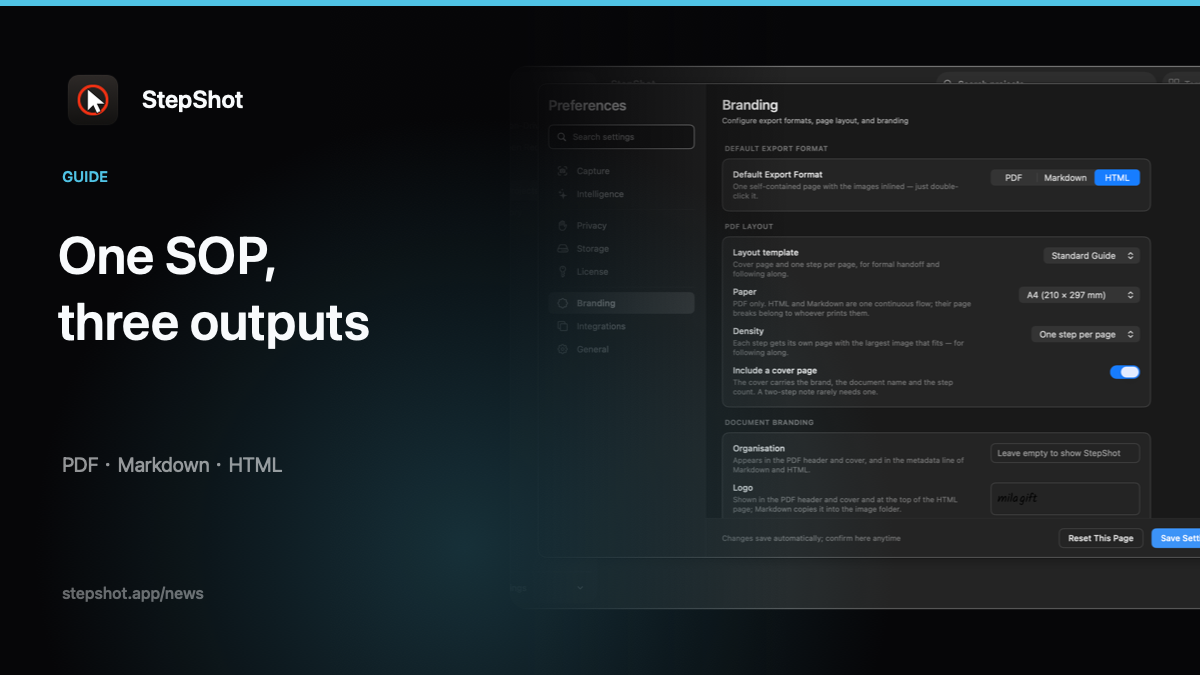Select the Privacy hand icon in sidebar

pos(563,225)
